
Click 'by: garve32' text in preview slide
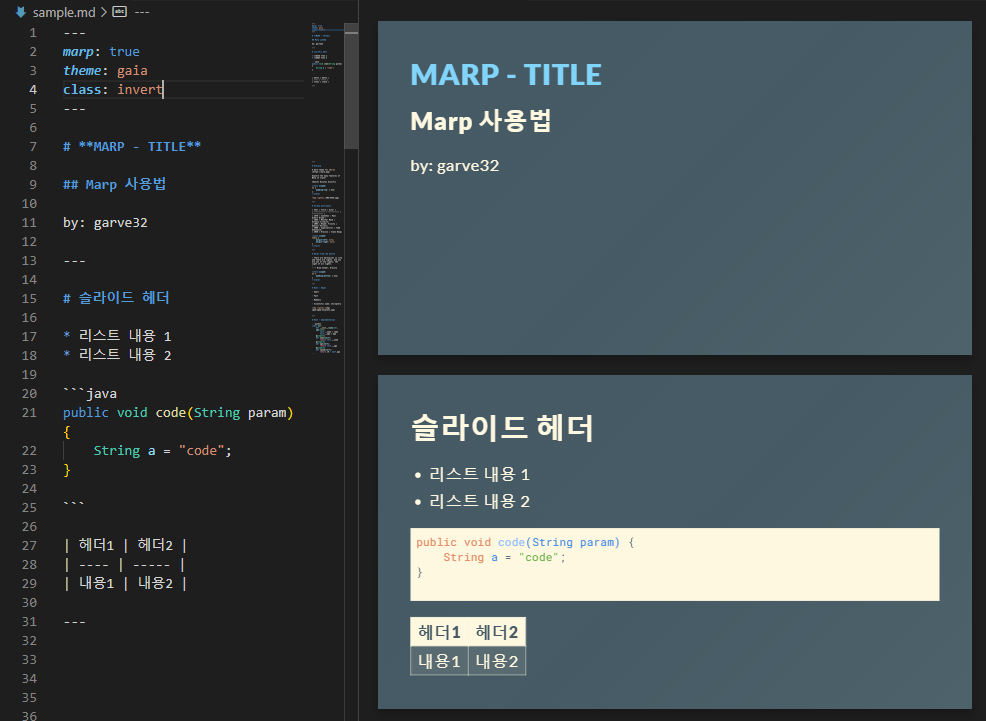[455, 166]
